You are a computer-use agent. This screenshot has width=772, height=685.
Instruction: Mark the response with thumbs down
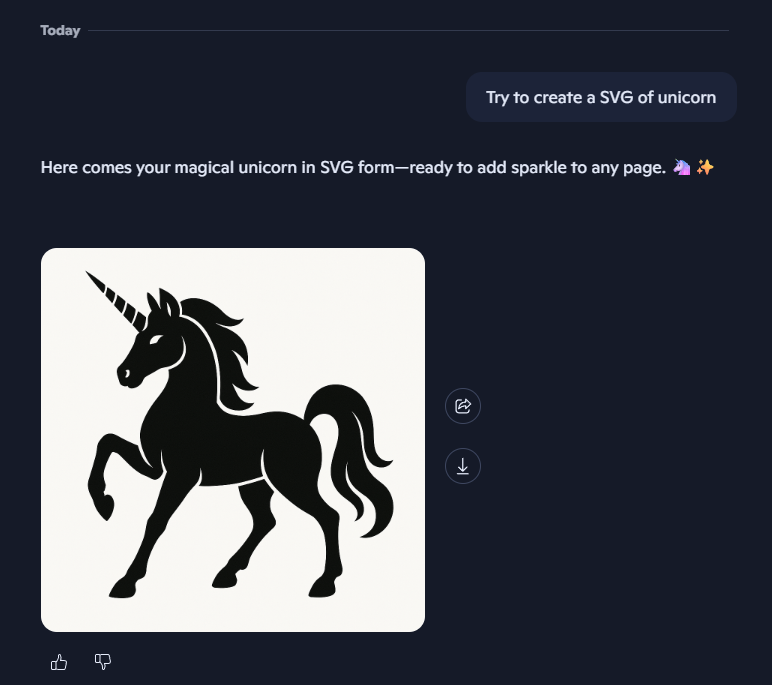(x=102, y=662)
